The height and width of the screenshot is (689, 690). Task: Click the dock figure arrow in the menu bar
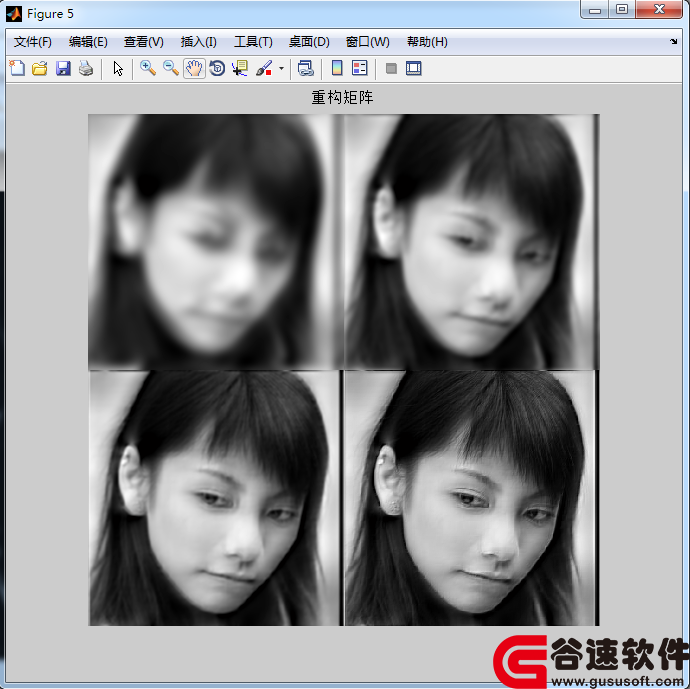point(674,42)
